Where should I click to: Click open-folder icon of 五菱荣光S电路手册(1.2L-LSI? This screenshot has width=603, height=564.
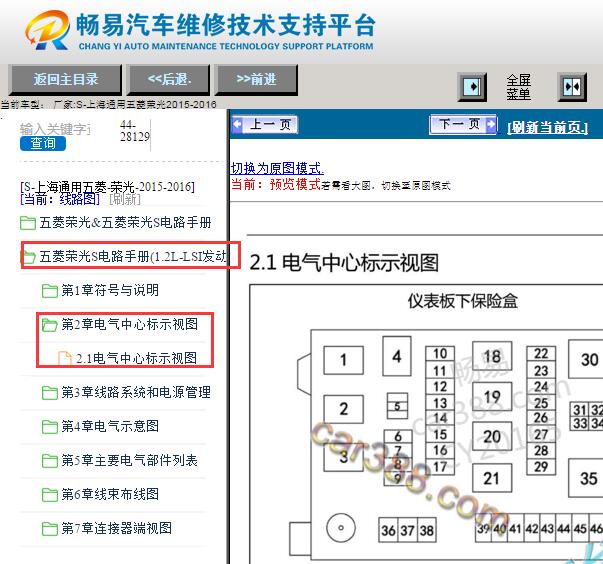point(28,256)
